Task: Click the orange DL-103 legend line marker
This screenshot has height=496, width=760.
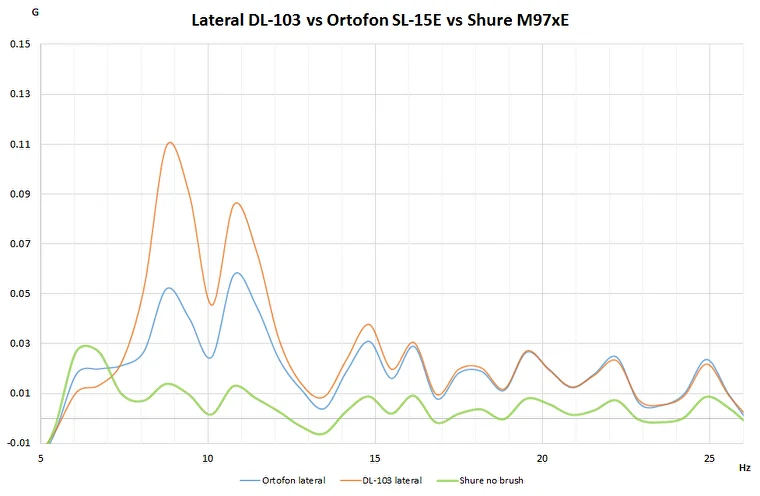Action: click(x=350, y=481)
